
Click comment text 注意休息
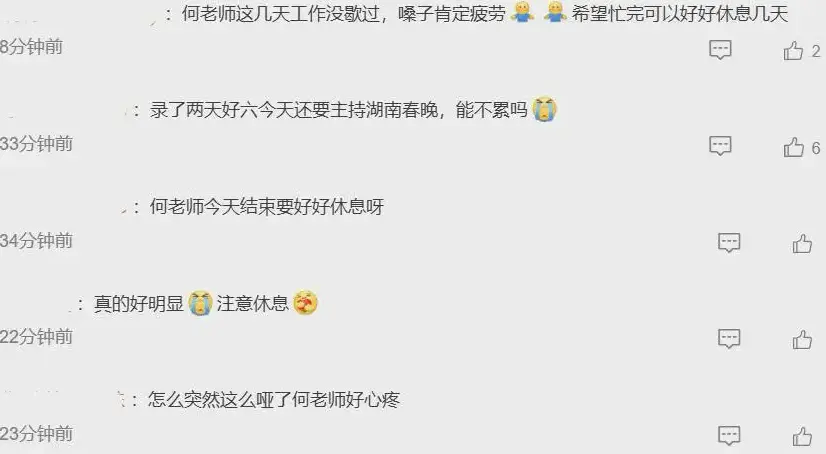coord(253,303)
